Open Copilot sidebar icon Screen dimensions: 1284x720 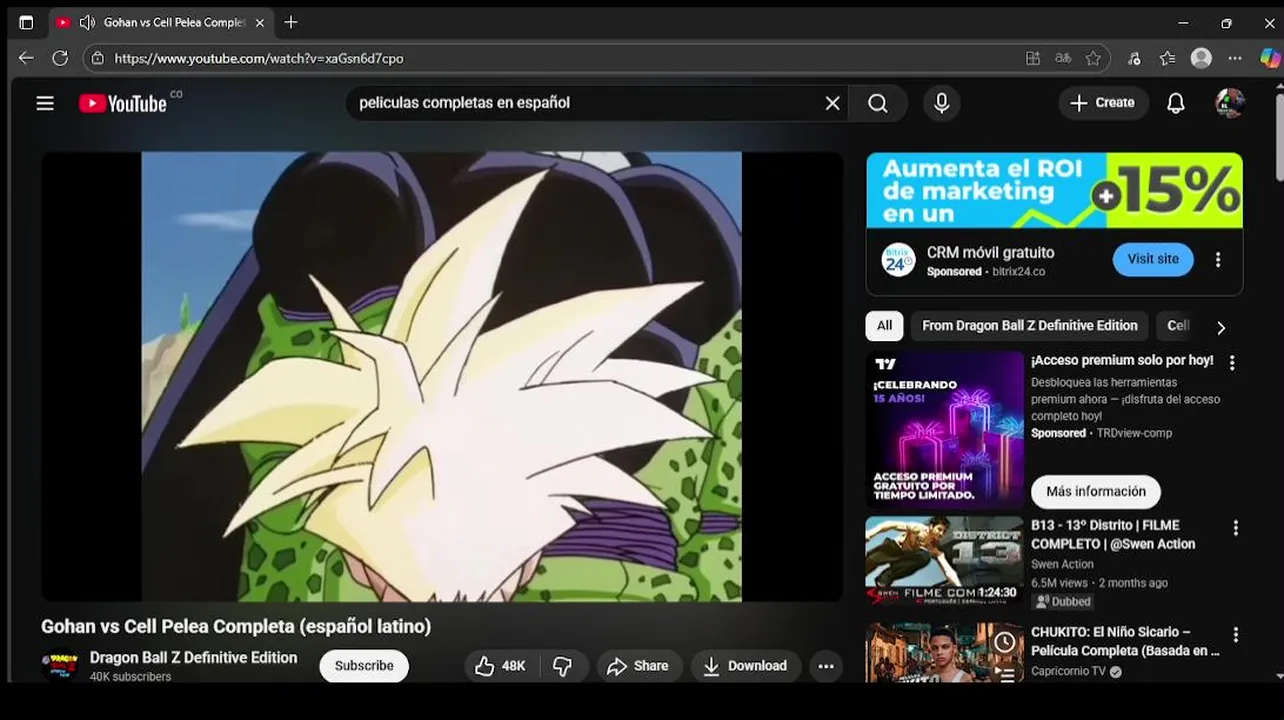point(1269,58)
